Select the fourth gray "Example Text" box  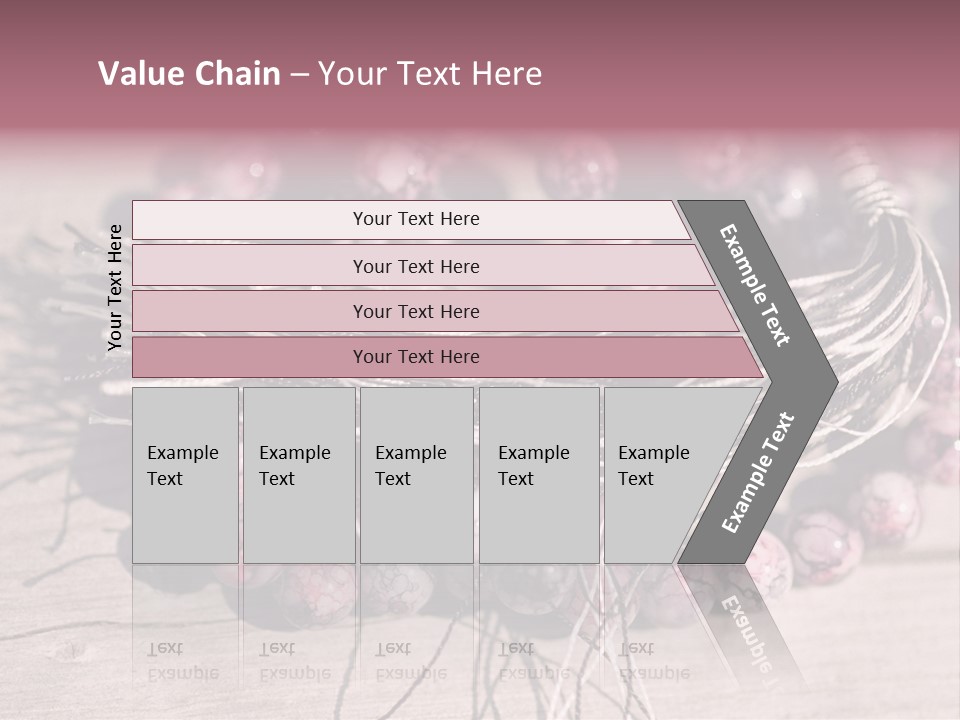pos(538,474)
